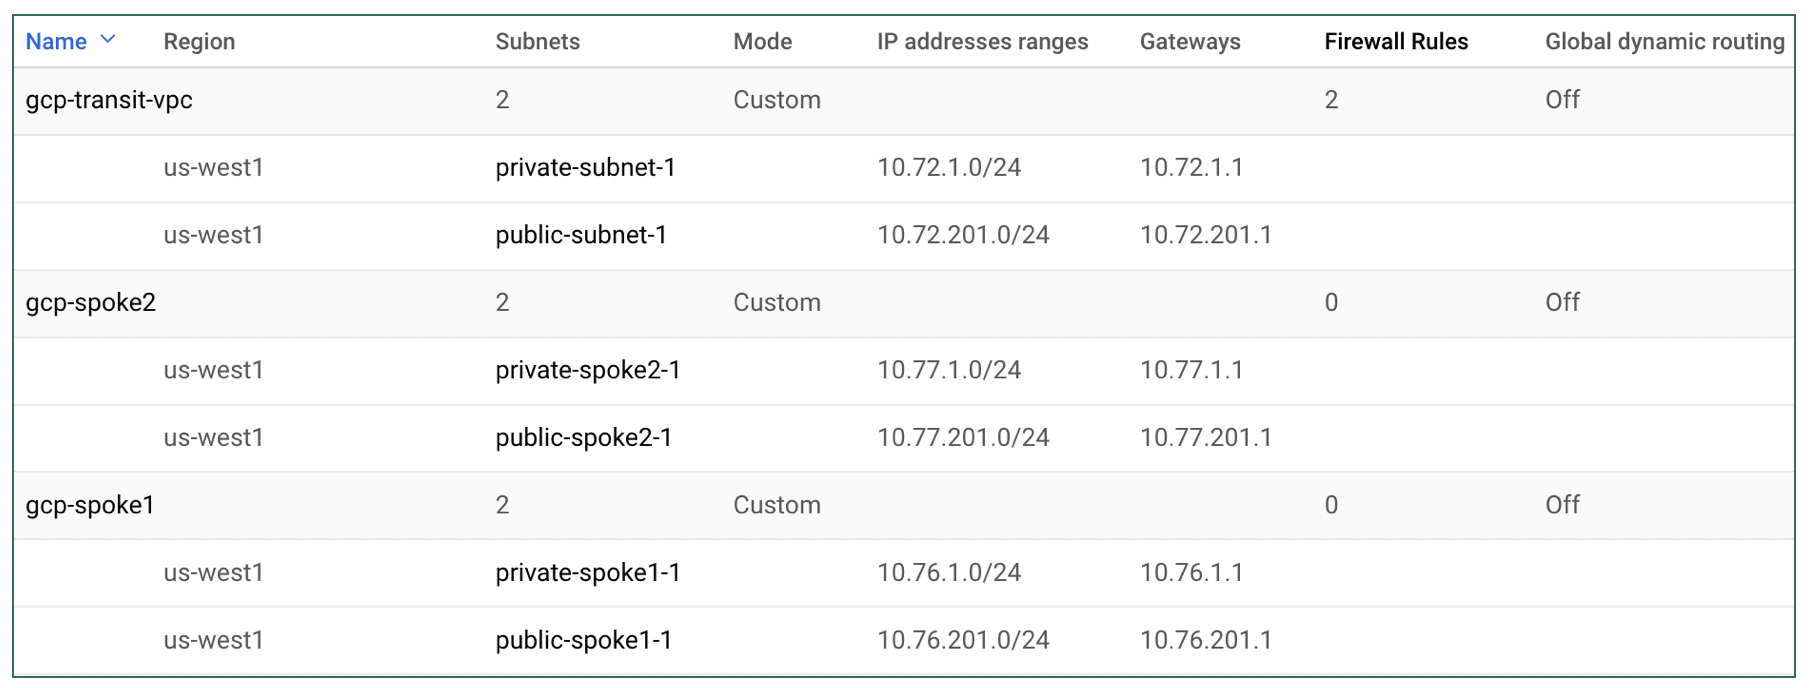The image size is (1814, 688).
Task: Select the Firewall Rules column header
Action: 1396,41
